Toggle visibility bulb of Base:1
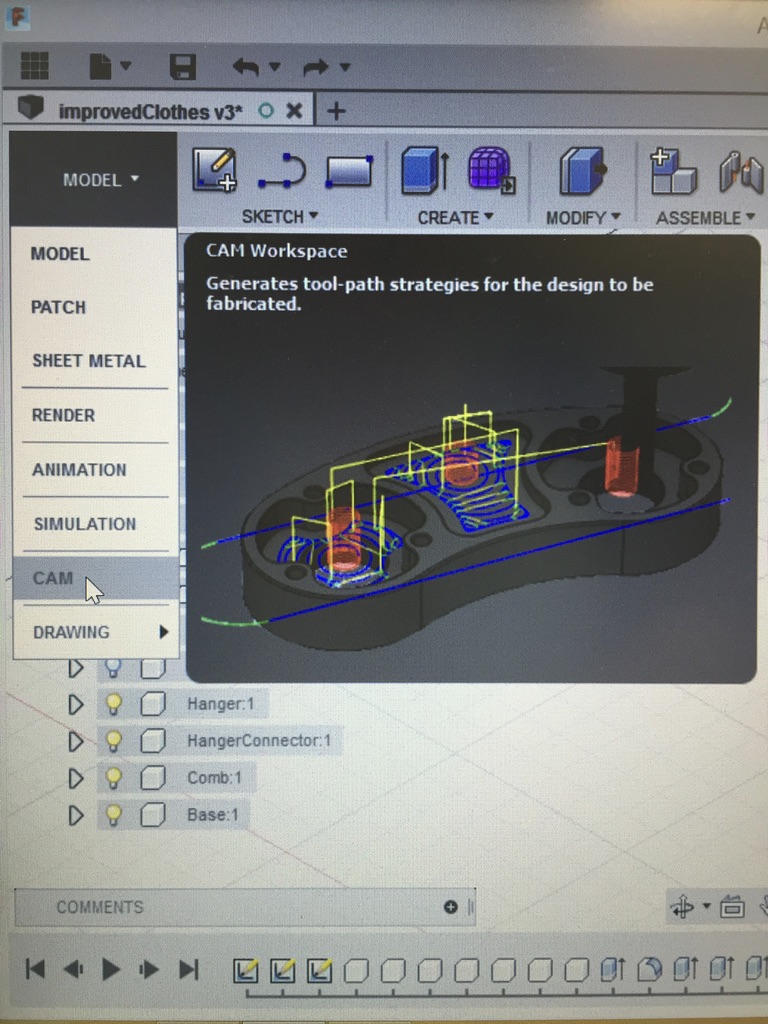Viewport: 768px width, 1024px height. click(114, 816)
